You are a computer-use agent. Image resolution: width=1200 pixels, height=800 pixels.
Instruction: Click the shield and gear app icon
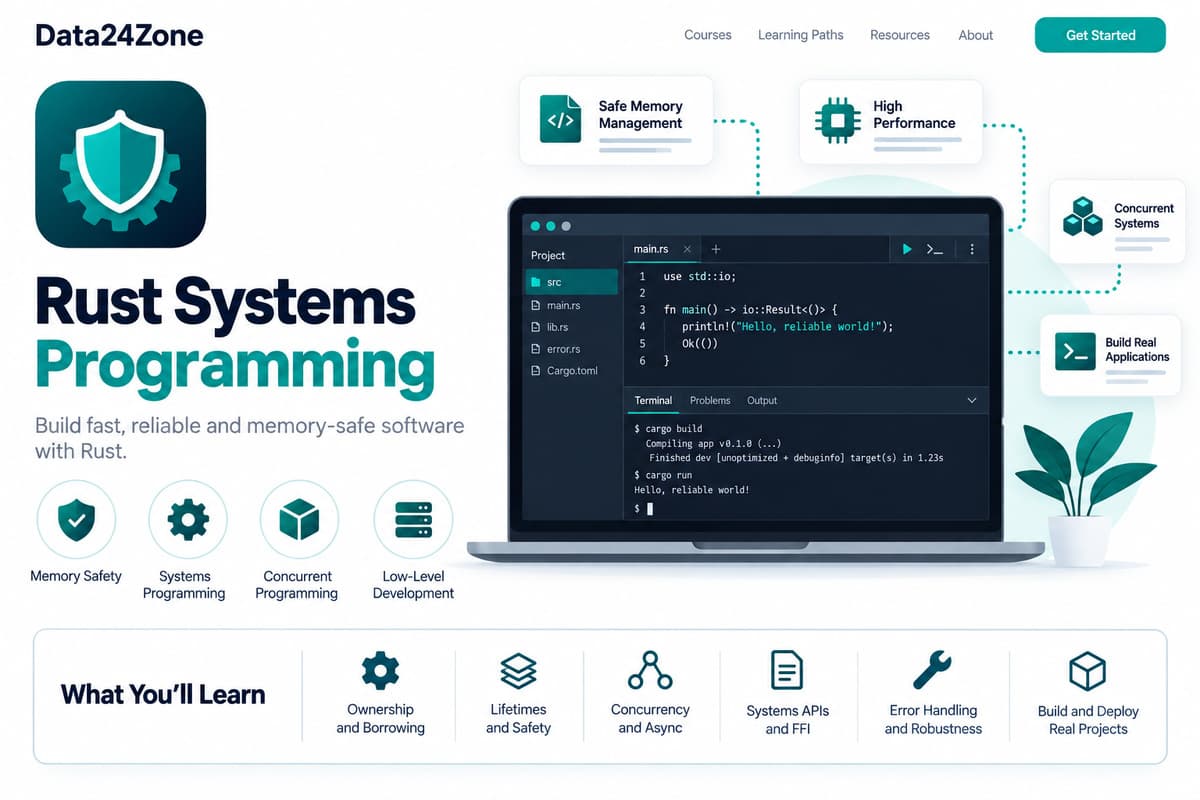pos(120,164)
